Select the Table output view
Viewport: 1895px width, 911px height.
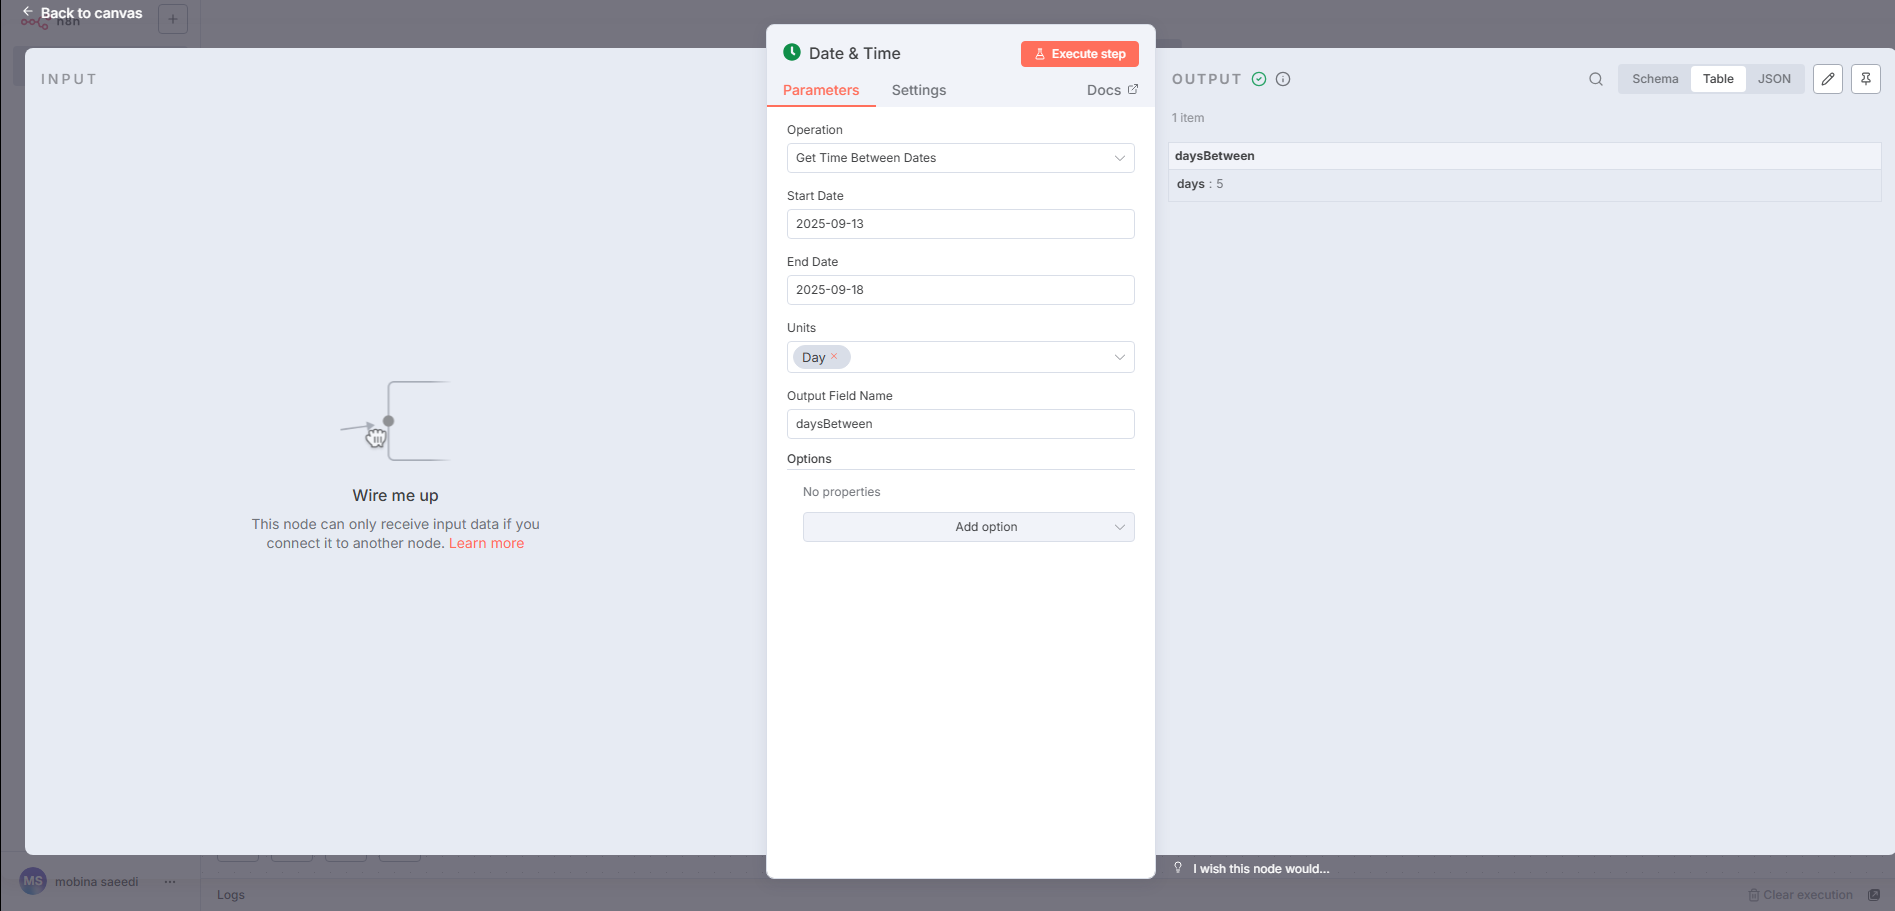tap(1718, 79)
